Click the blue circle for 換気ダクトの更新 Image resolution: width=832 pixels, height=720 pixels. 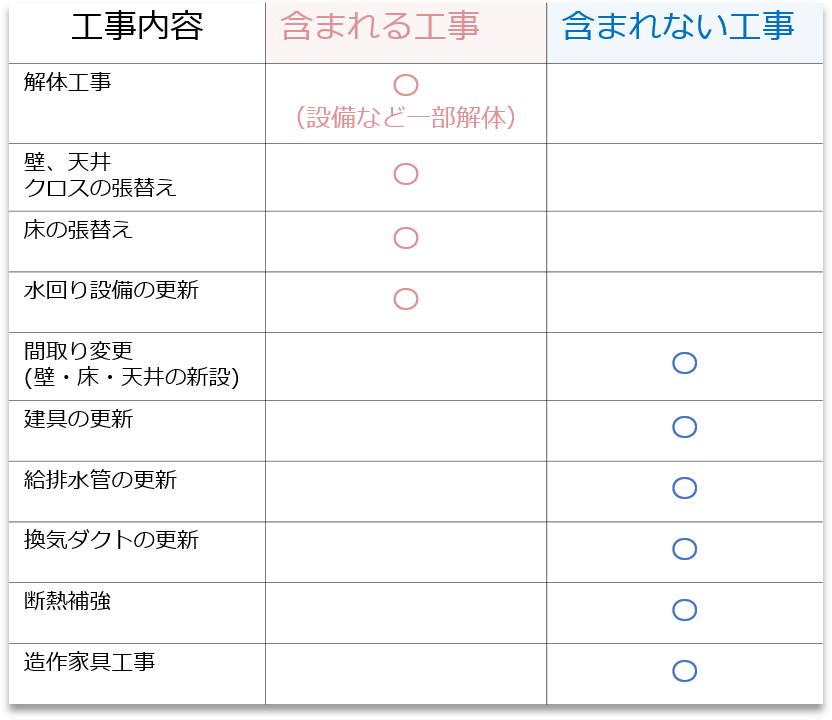[684, 549]
